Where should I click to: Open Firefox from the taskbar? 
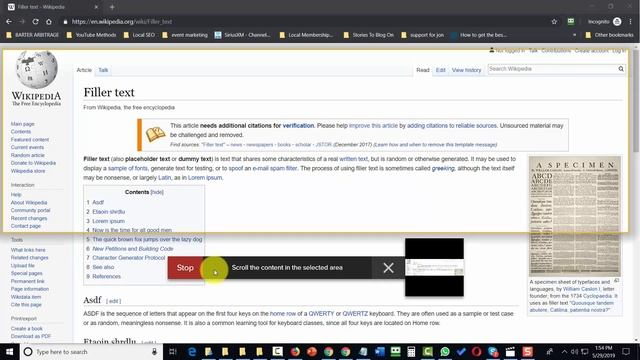pyautogui.click(x=296, y=352)
